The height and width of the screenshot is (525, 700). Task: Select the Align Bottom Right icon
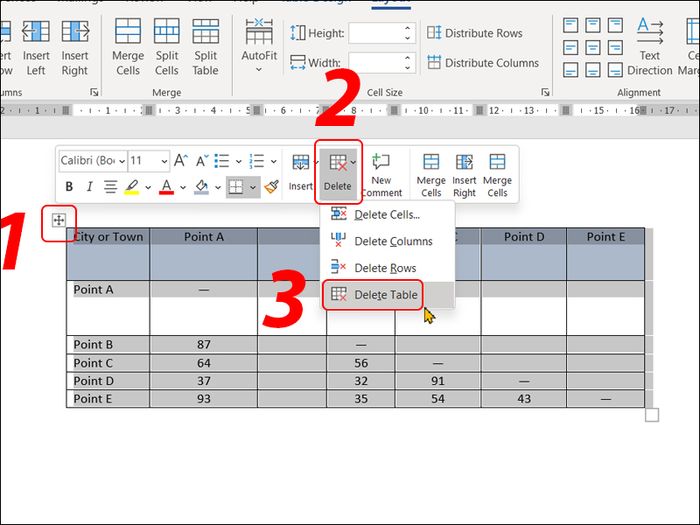(615, 70)
